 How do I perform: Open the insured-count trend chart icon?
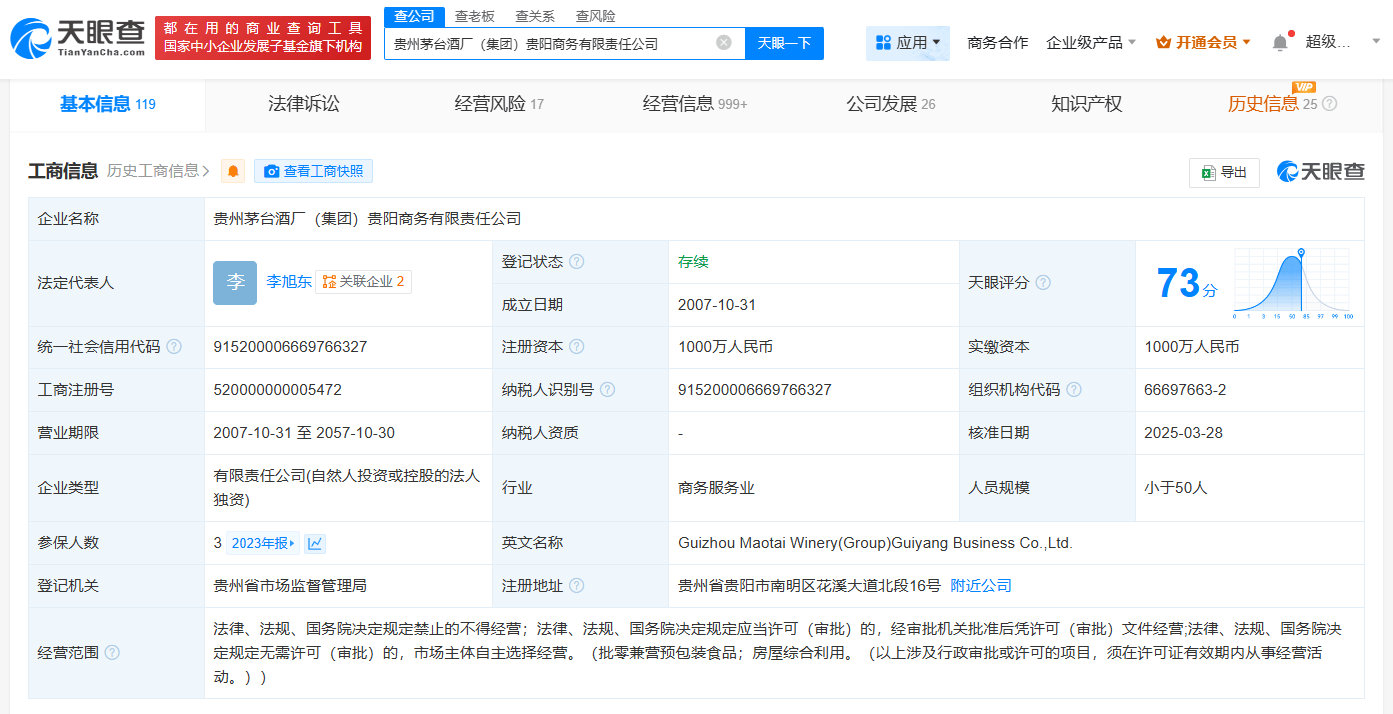pyautogui.click(x=315, y=543)
